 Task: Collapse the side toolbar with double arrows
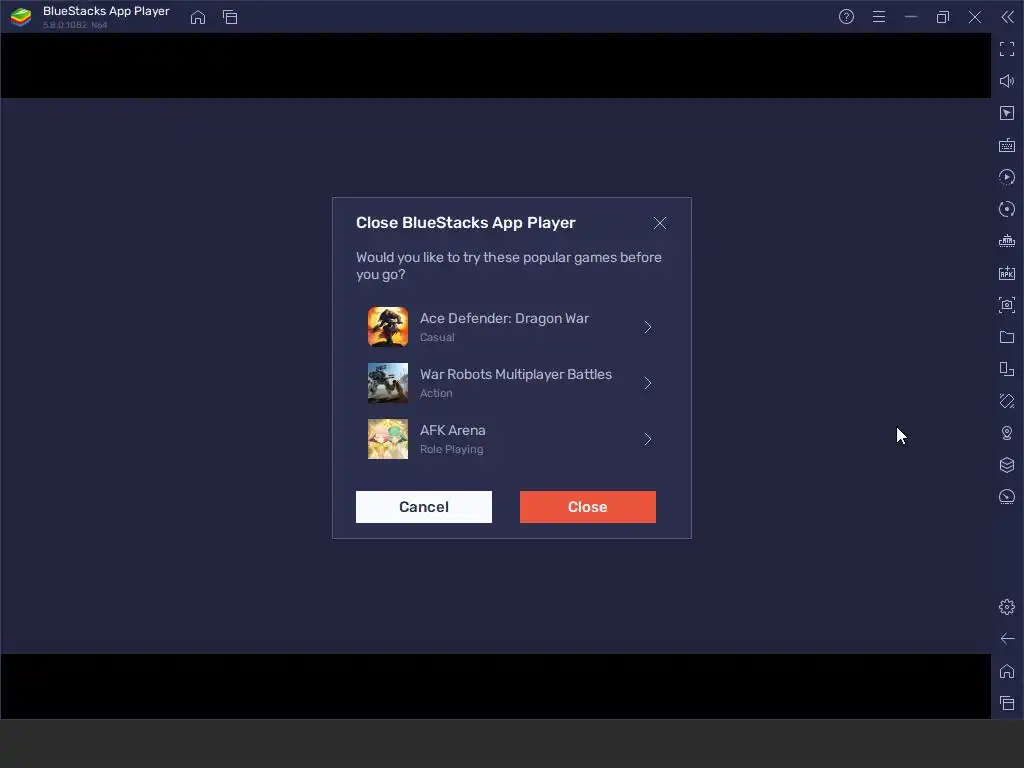point(1008,17)
